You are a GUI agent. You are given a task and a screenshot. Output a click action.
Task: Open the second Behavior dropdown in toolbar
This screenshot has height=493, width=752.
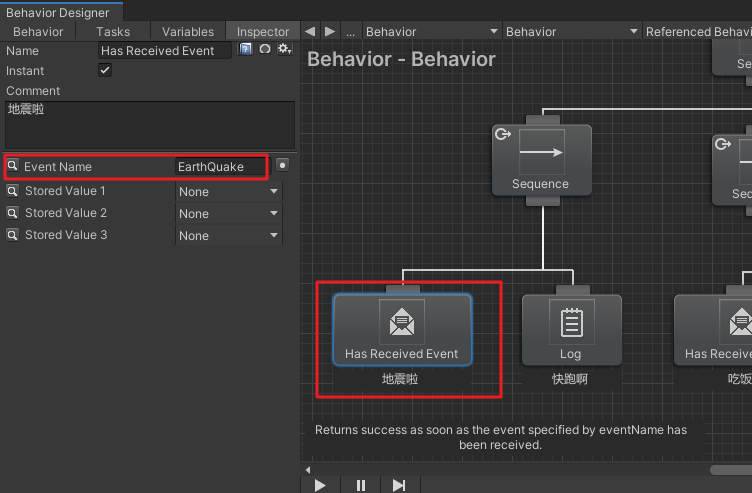[x=572, y=32]
